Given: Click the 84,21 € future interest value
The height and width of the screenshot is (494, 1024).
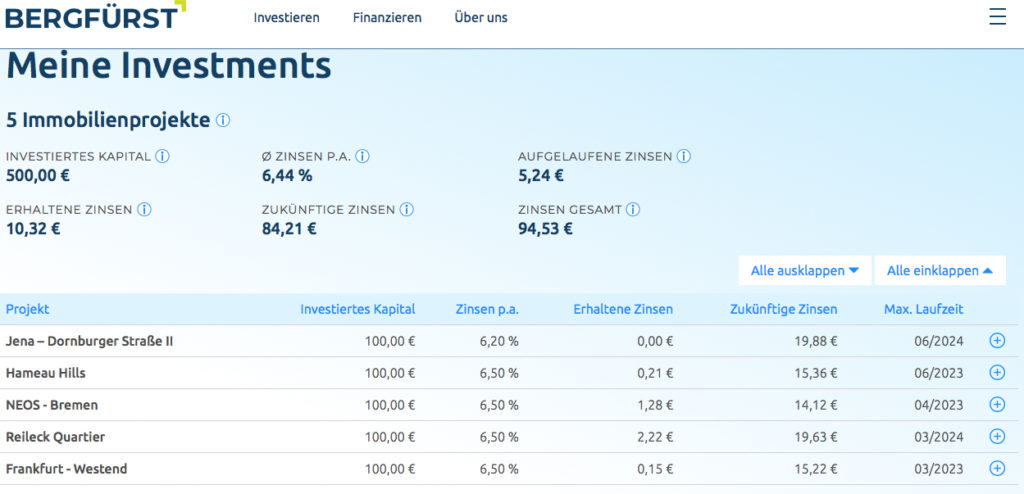Looking at the screenshot, I should (x=289, y=229).
